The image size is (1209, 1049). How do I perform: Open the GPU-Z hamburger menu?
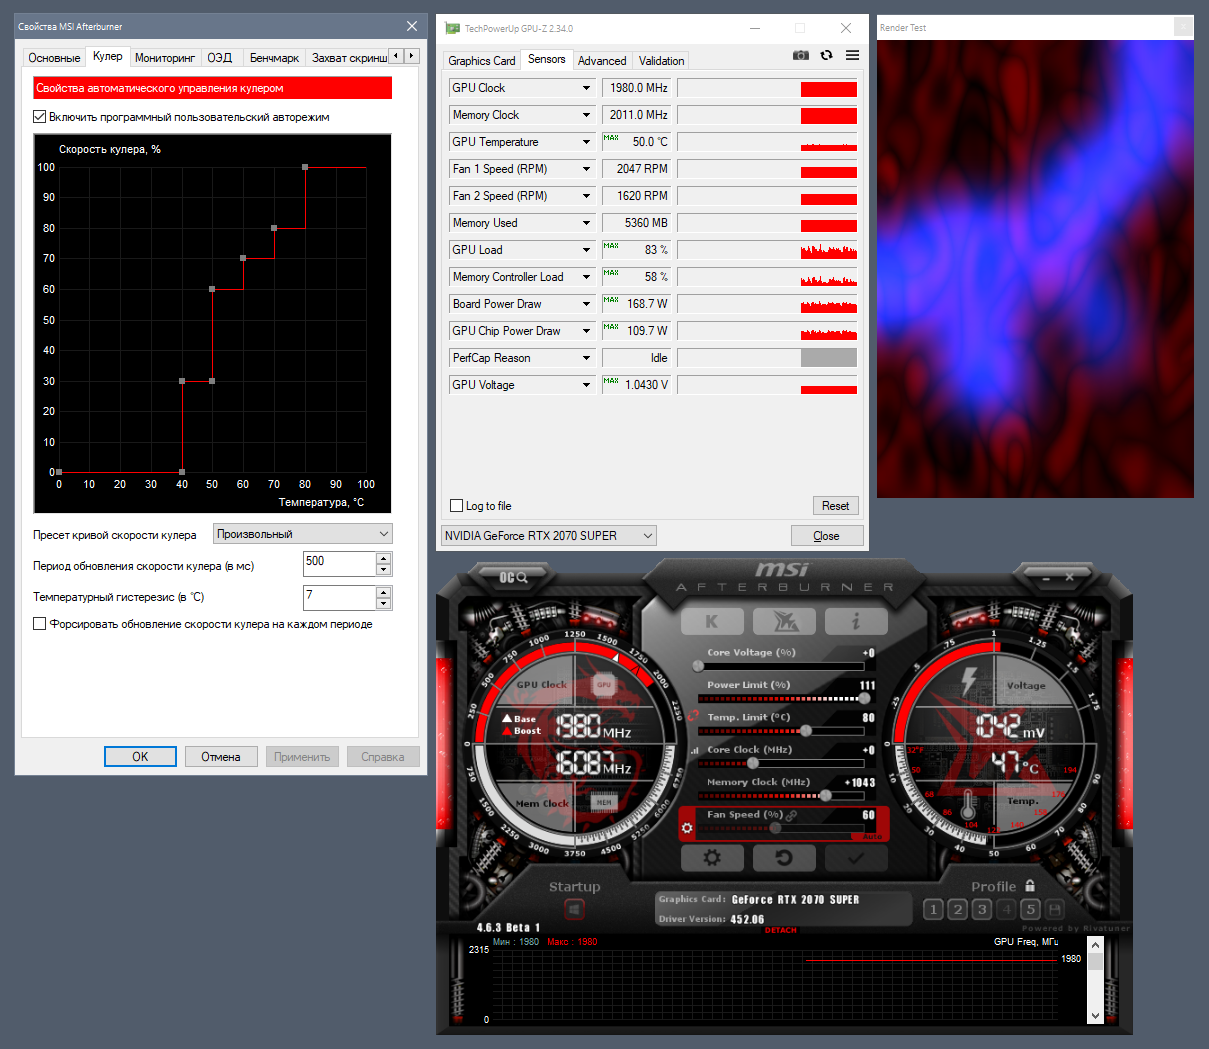tap(852, 55)
